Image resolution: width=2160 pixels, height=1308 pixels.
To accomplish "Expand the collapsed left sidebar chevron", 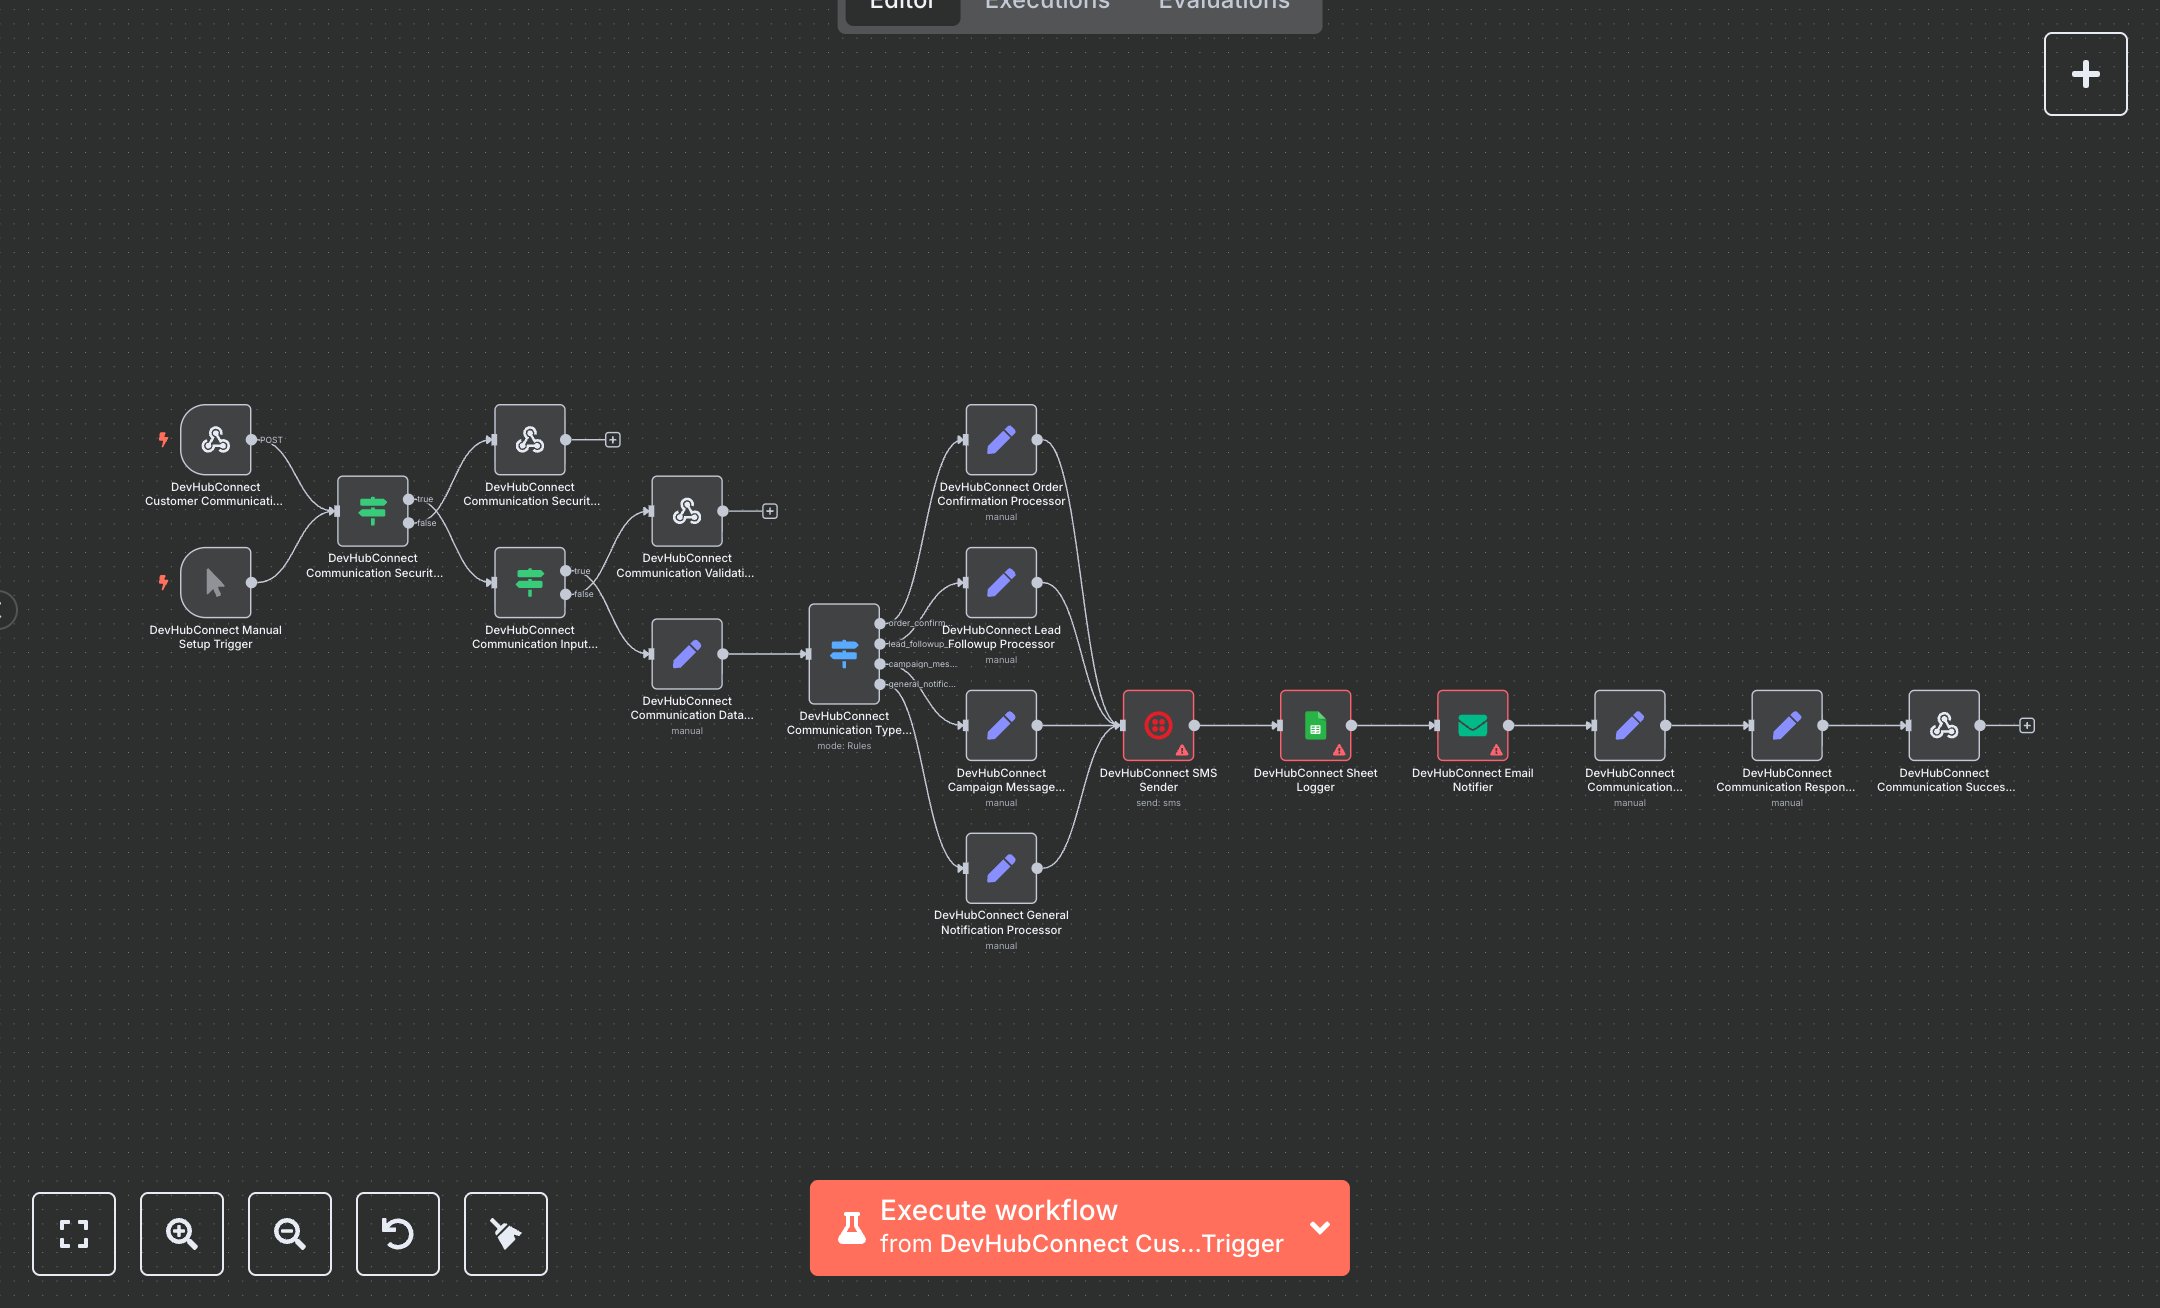I will click(6, 609).
